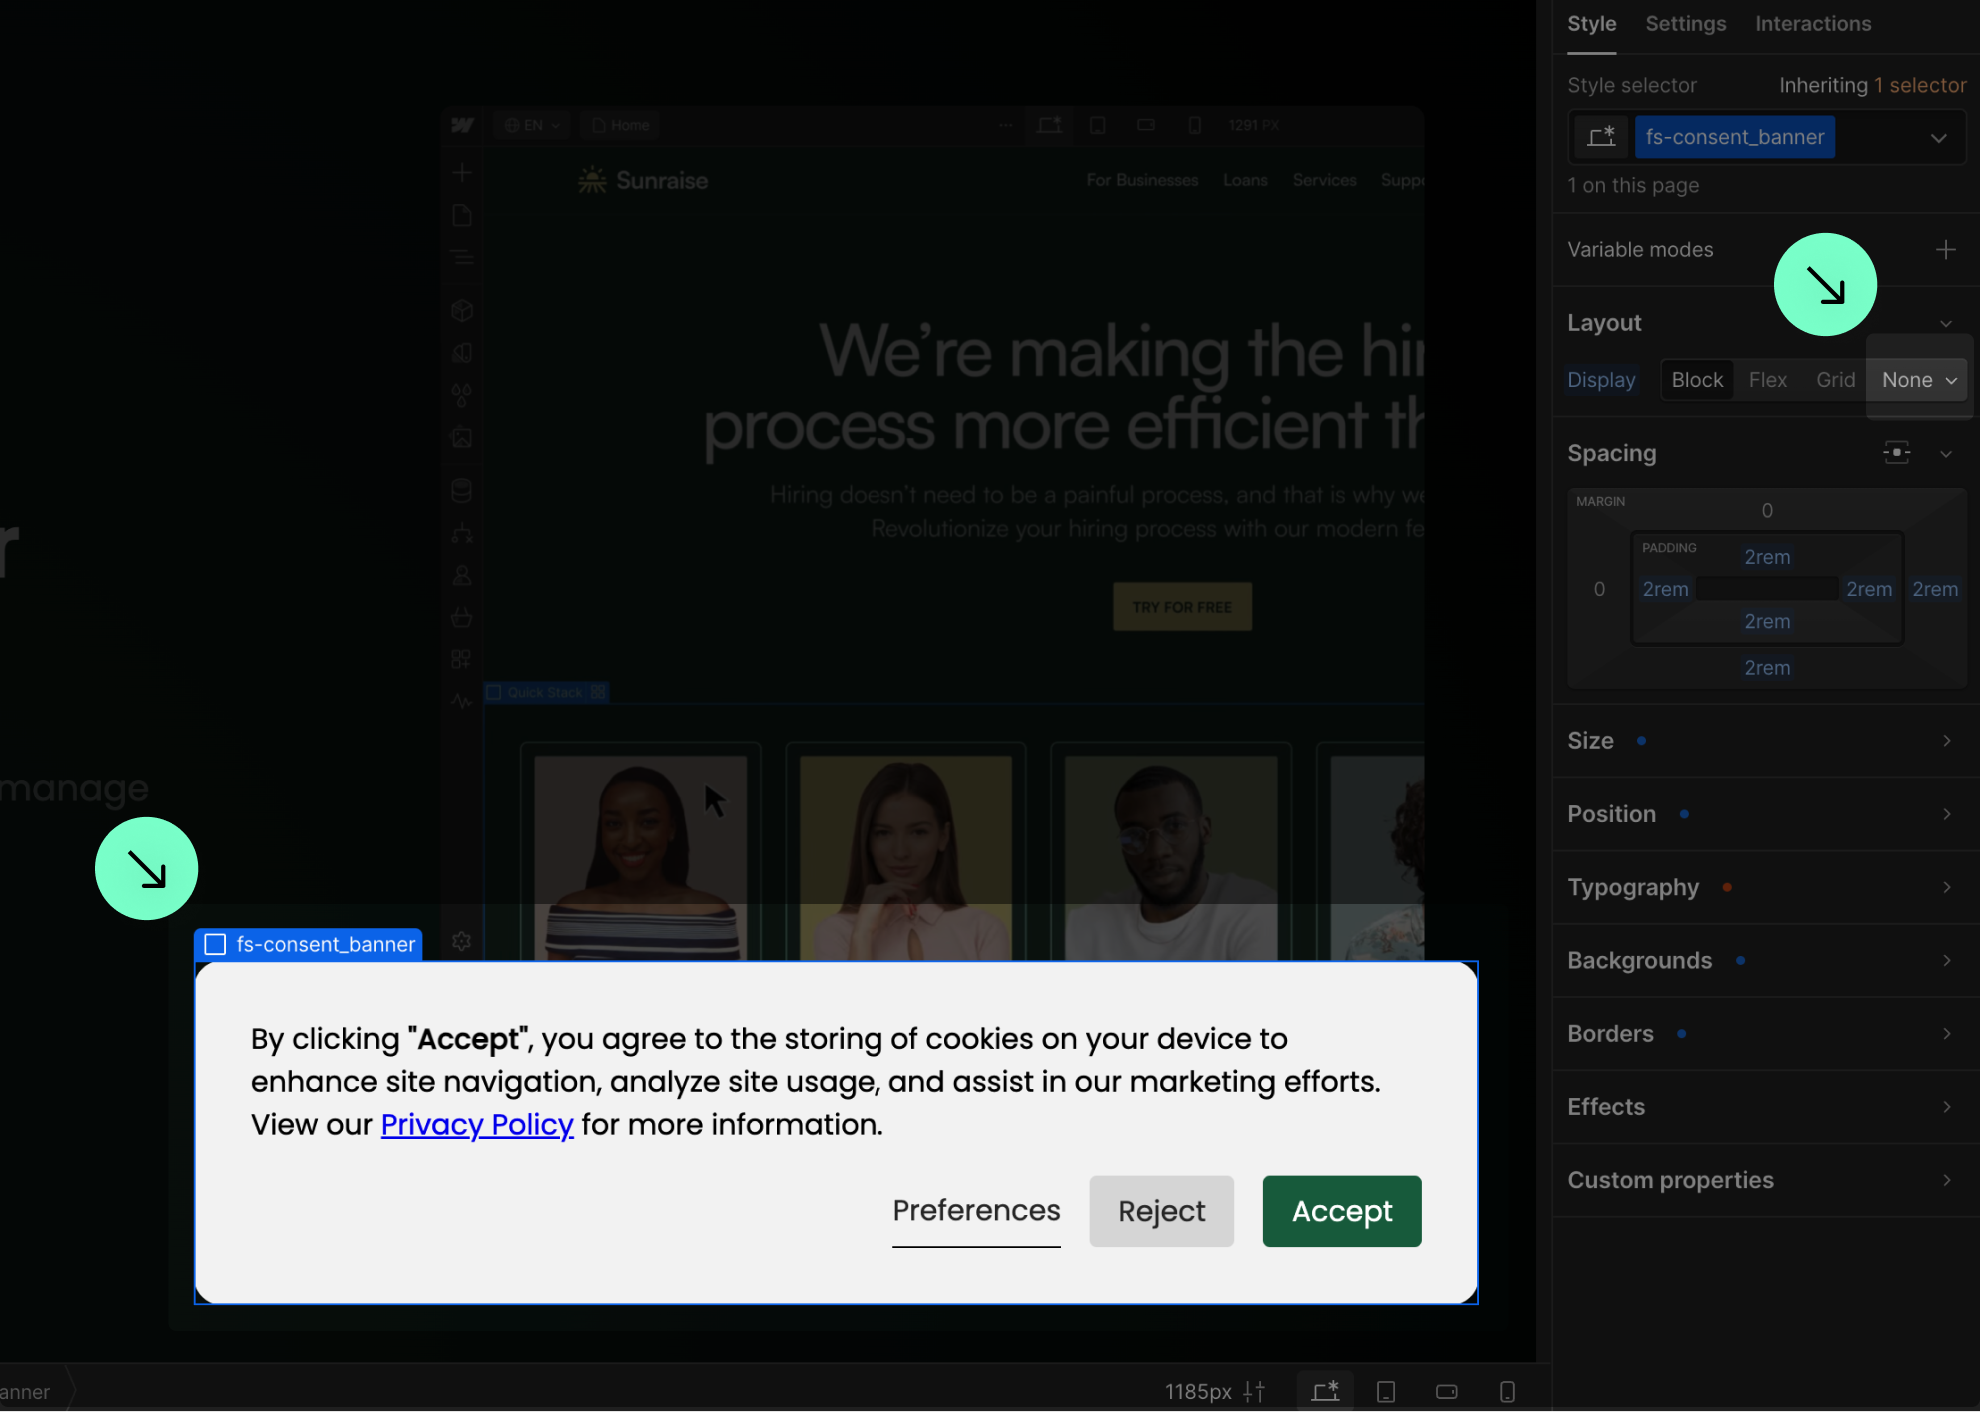Switch to the Style tab
The image size is (1980, 1412).
click(x=1591, y=24)
